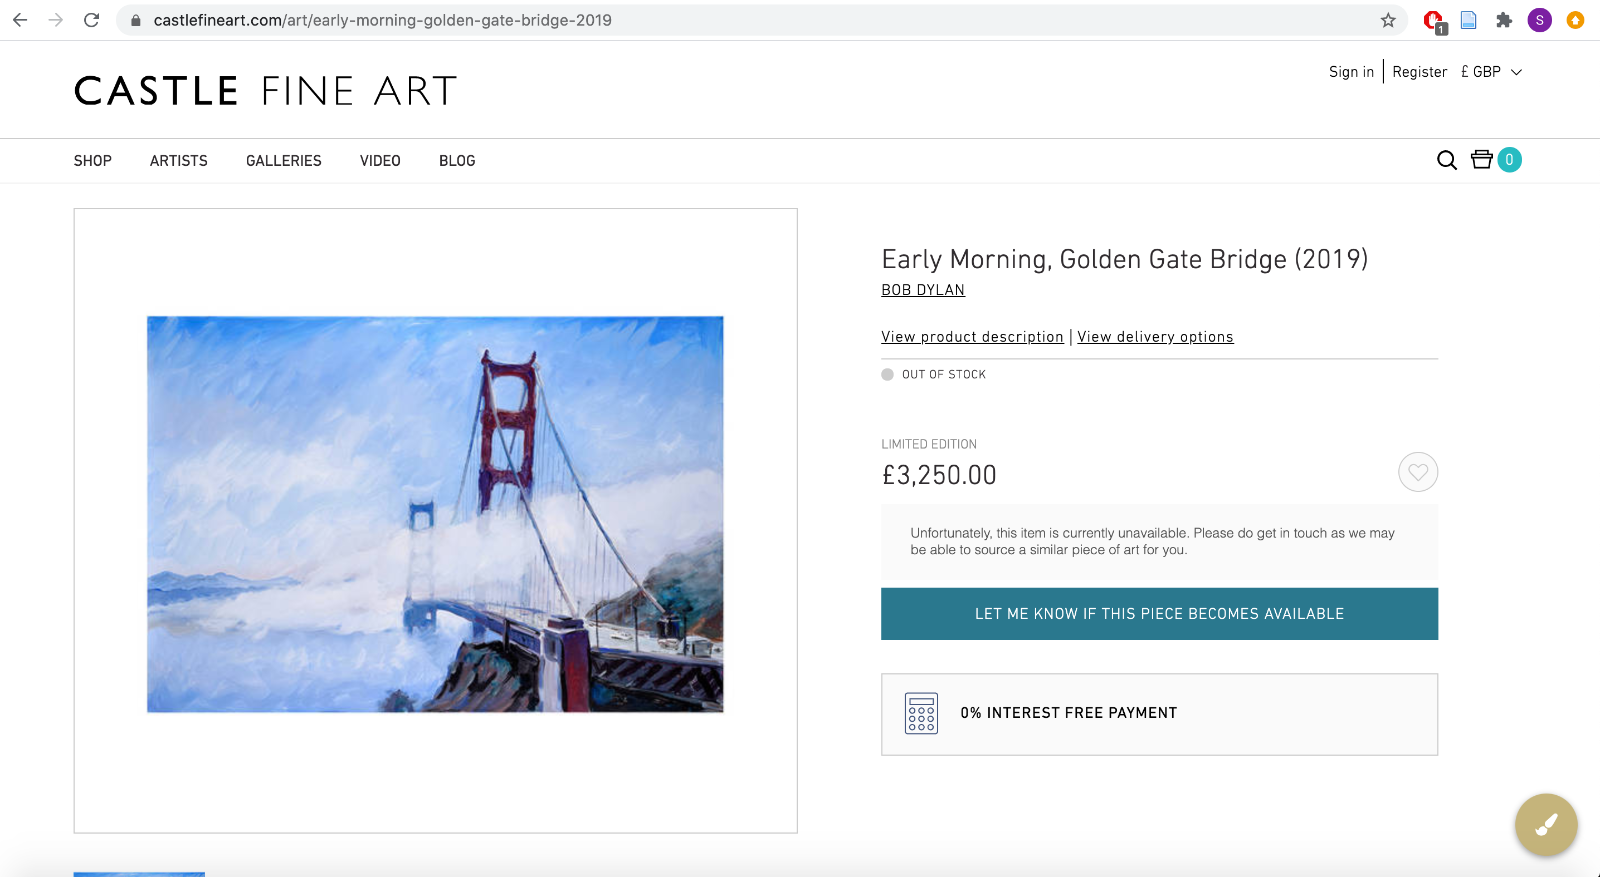
Task: Open the browser extensions puzzle icon
Action: point(1504,20)
